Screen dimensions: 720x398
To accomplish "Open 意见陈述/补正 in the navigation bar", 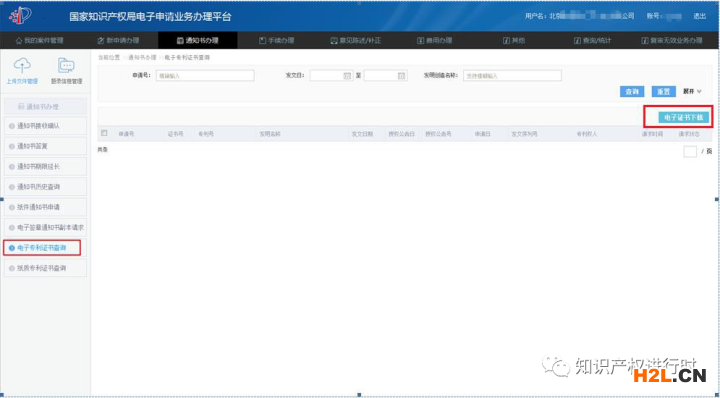I will click(x=356, y=40).
